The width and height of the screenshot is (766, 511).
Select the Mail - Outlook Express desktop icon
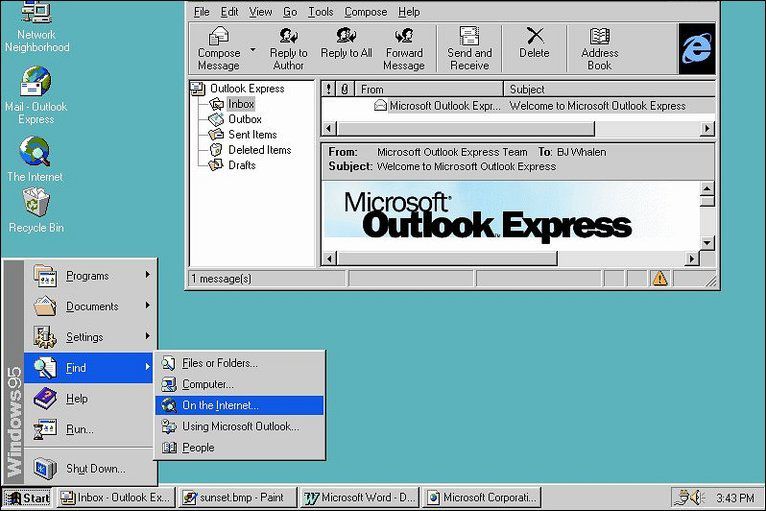[x=36, y=95]
